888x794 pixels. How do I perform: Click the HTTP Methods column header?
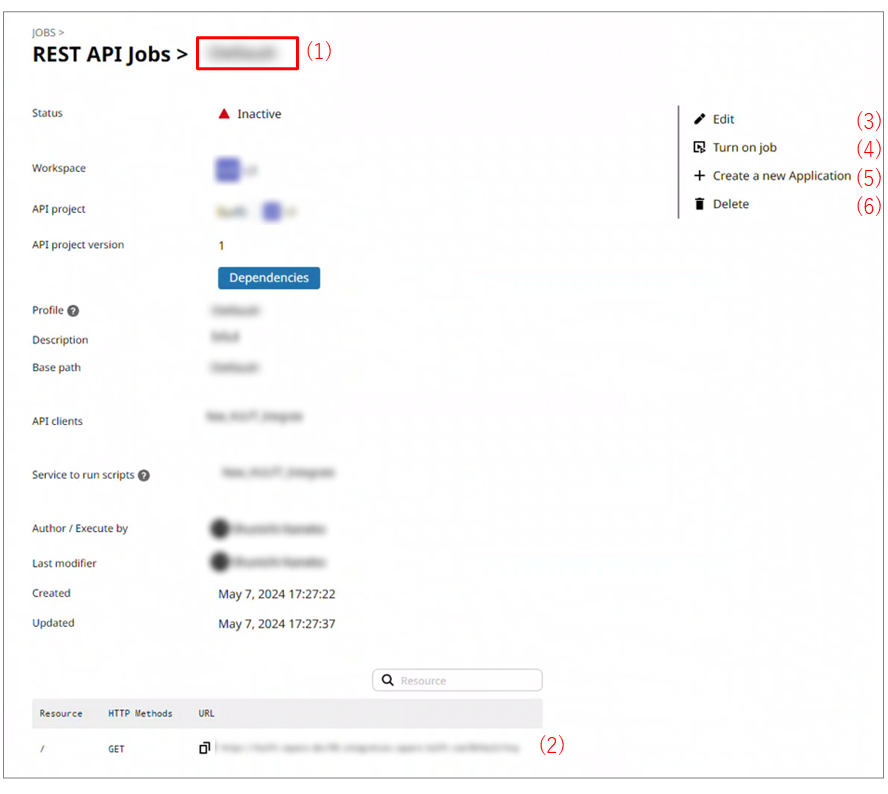point(140,714)
